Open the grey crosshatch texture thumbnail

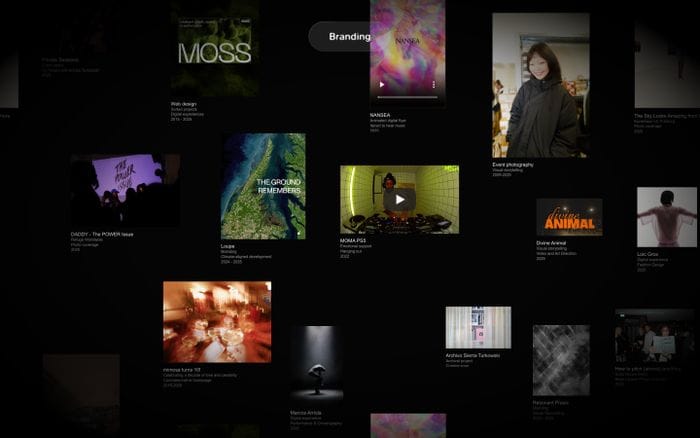point(561,360)
